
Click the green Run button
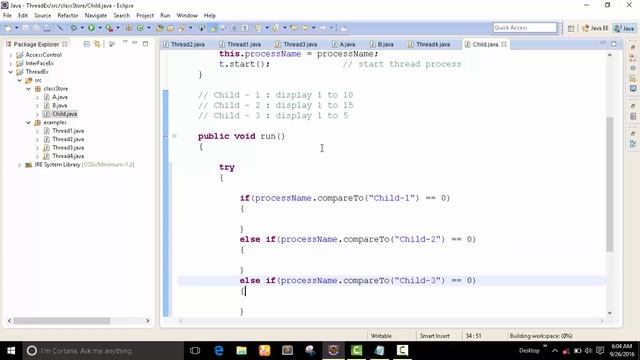(x=91, y=28)
